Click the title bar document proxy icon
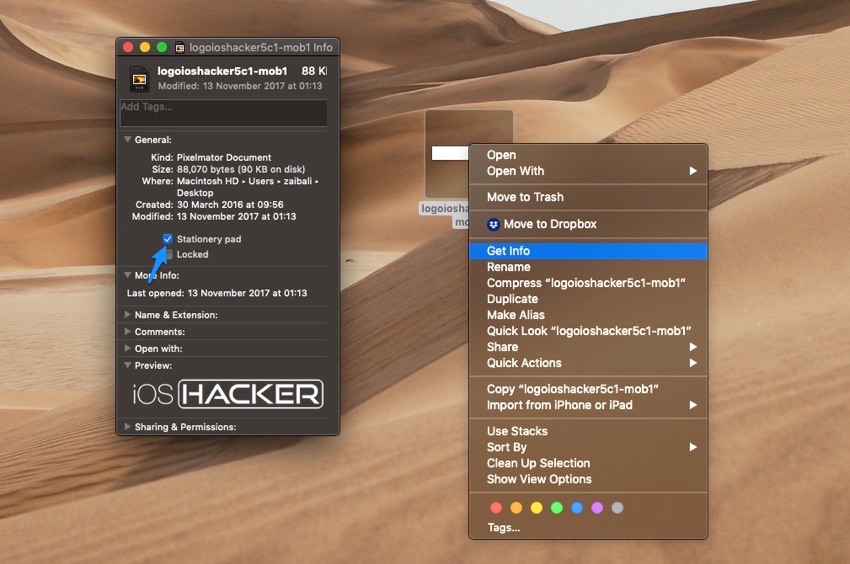This screenshot has width=850, height=564. (180, 48)
